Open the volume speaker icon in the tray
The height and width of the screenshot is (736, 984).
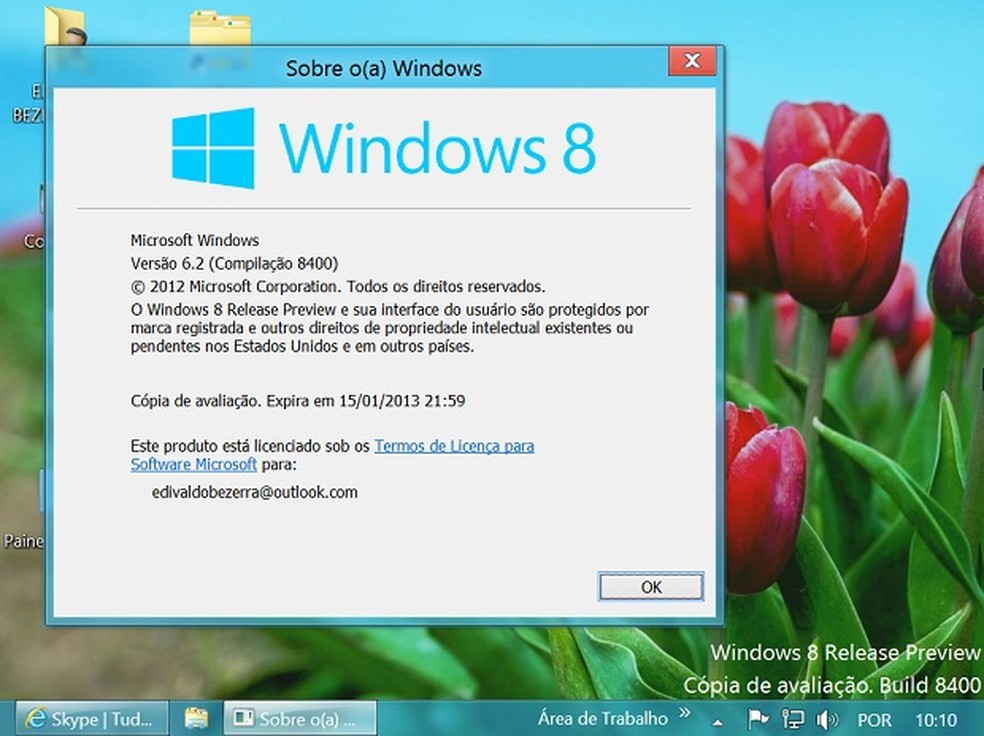826,718
